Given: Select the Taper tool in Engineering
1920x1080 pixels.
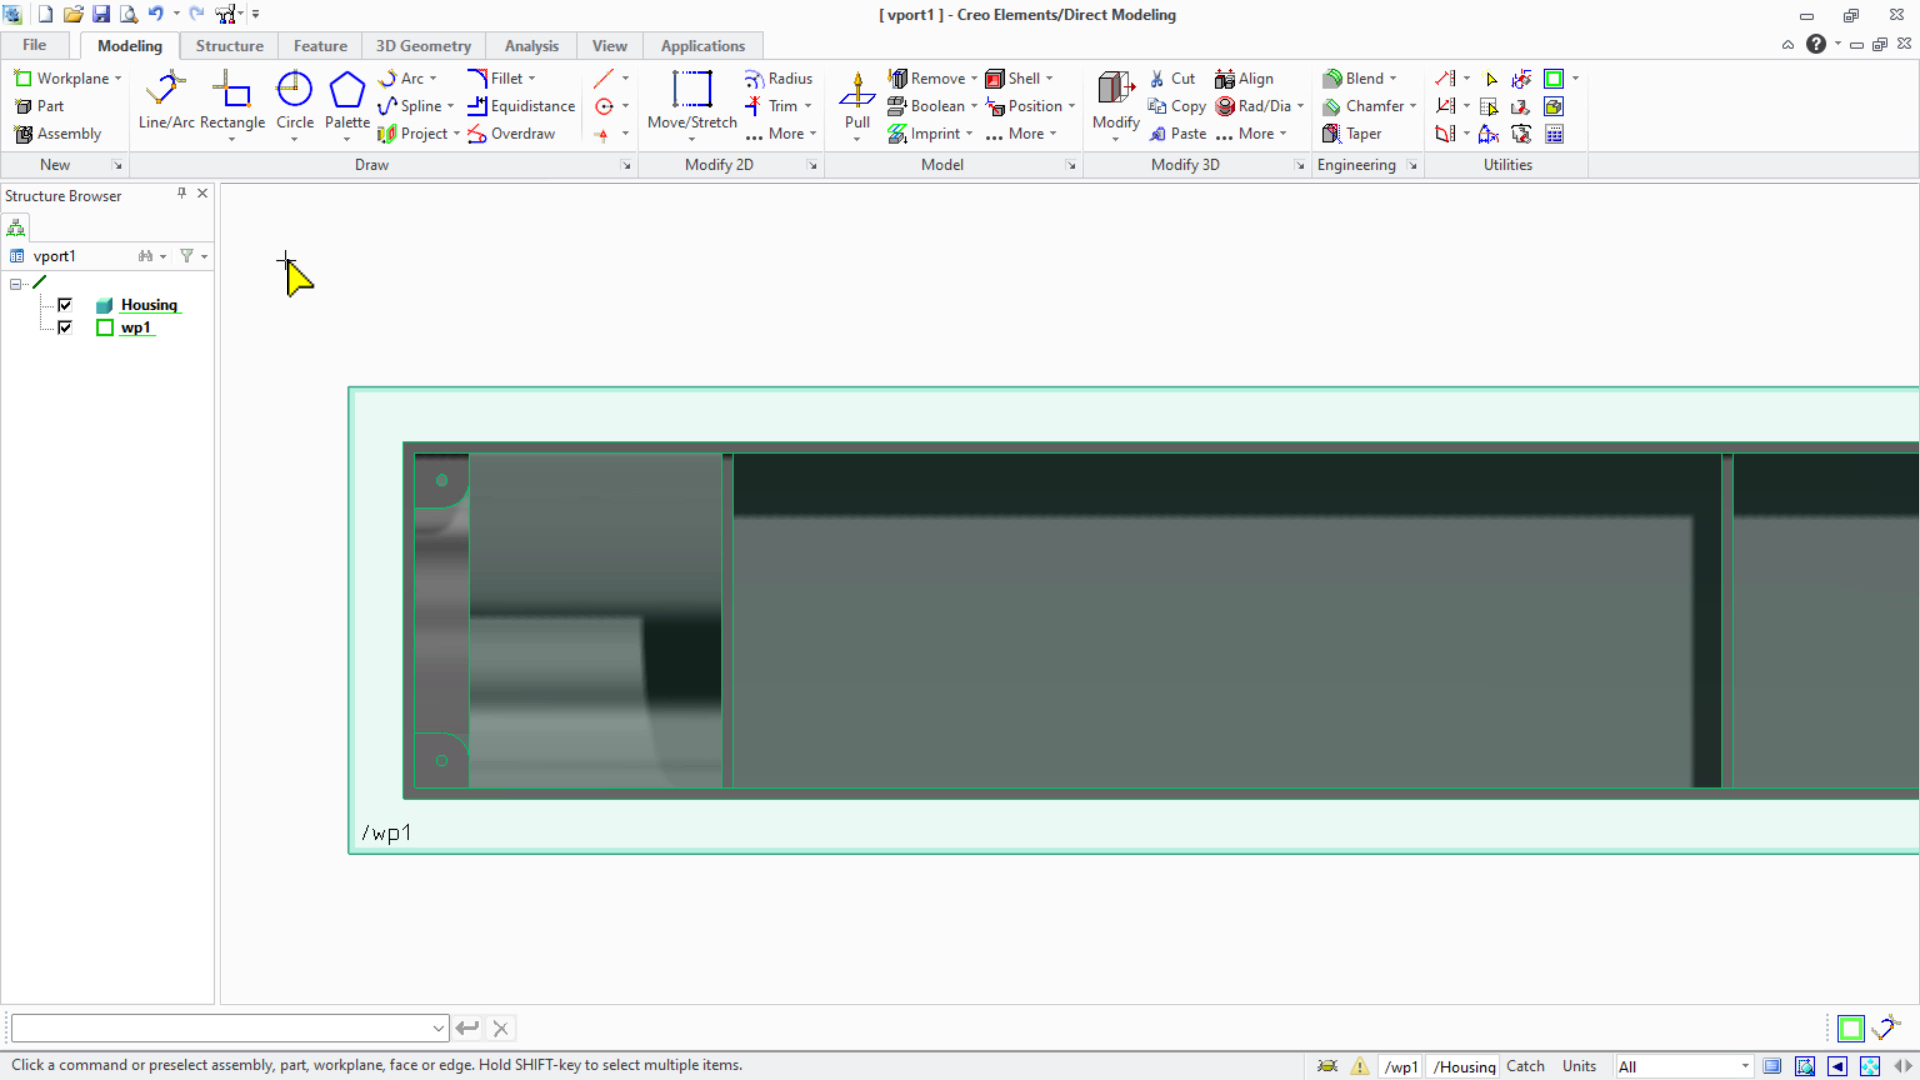Looking at the screenshot, I should pyautogui.click(x=1360, y=133).
